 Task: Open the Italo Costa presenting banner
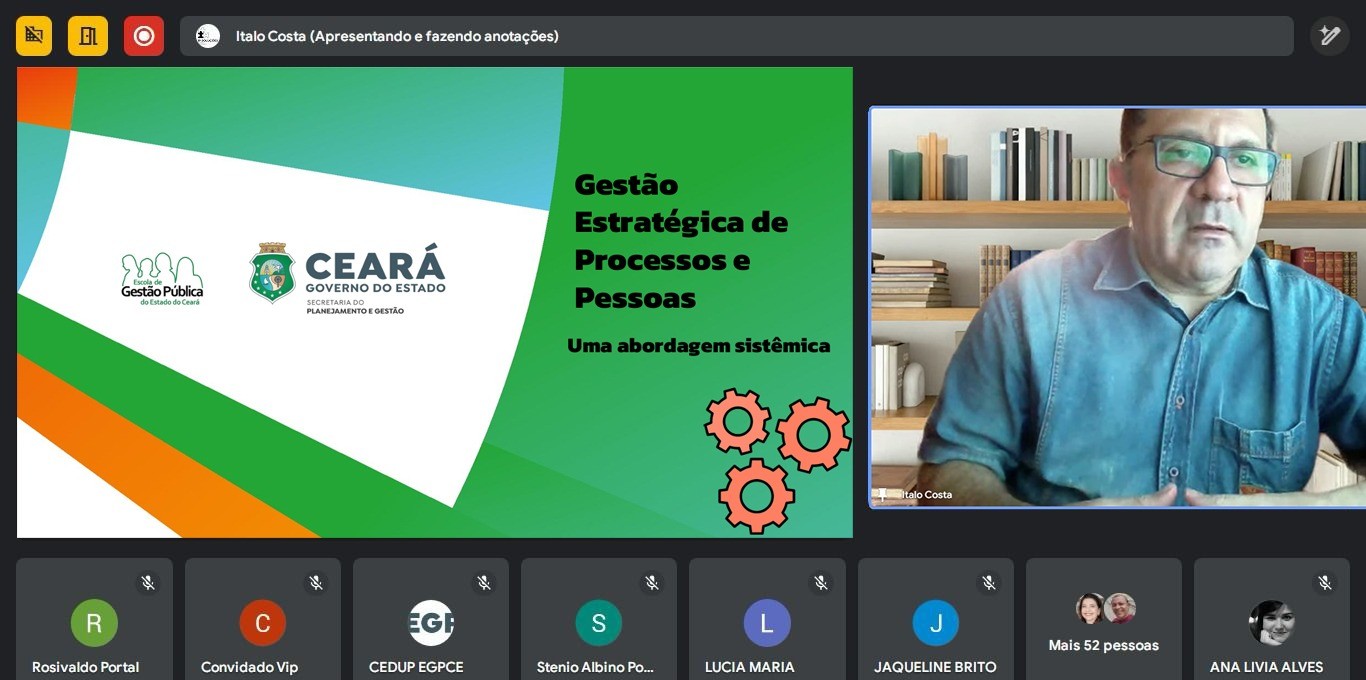coord(736,36)
